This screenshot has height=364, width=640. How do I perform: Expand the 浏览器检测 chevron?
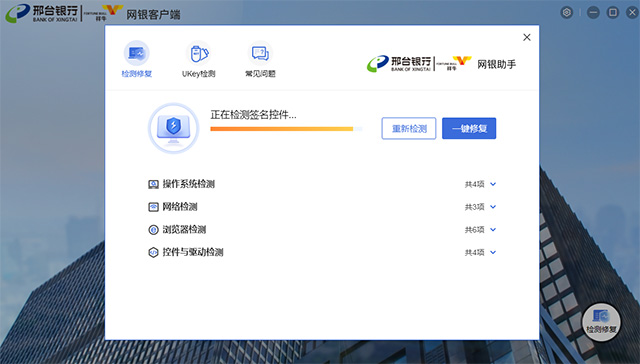[493, 230]
